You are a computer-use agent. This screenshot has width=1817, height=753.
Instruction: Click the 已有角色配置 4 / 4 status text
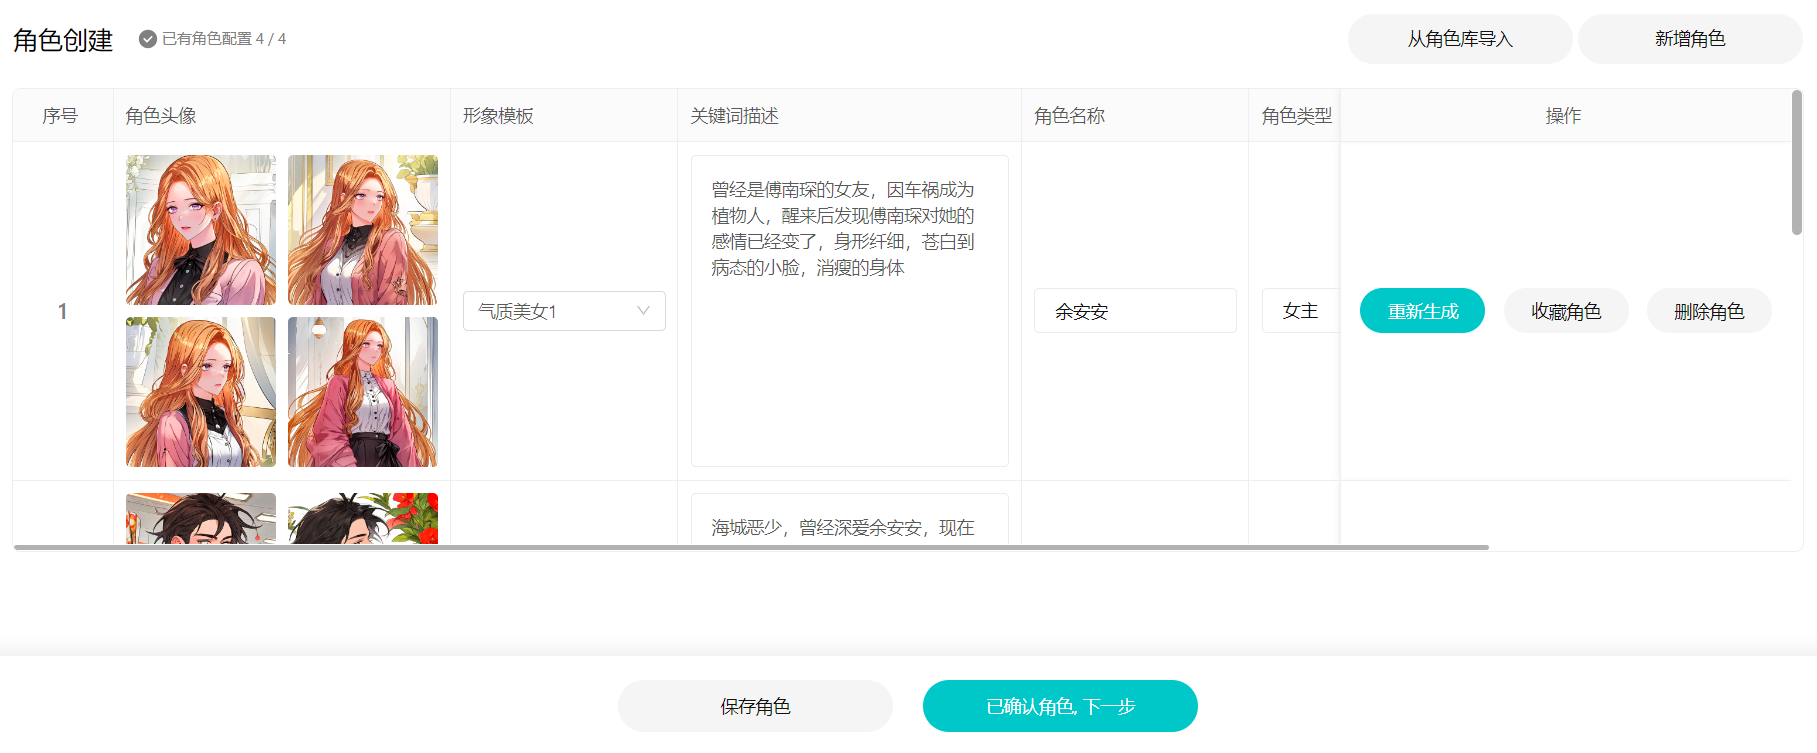[224, 39]
